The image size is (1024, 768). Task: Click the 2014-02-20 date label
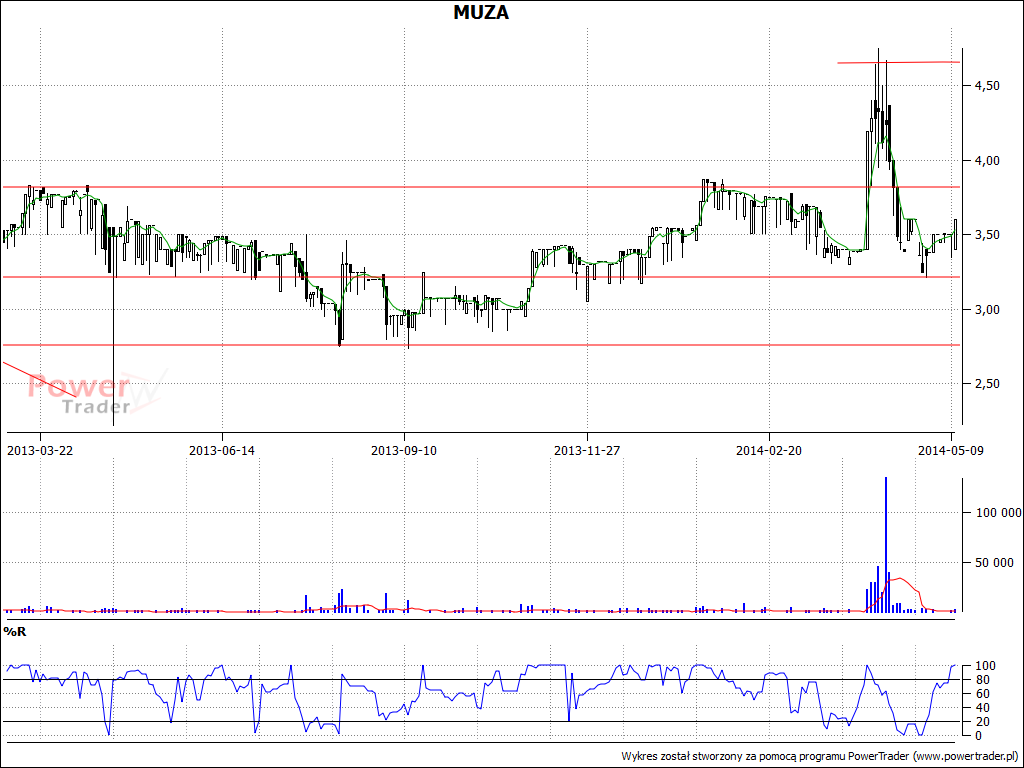[769, 451]
